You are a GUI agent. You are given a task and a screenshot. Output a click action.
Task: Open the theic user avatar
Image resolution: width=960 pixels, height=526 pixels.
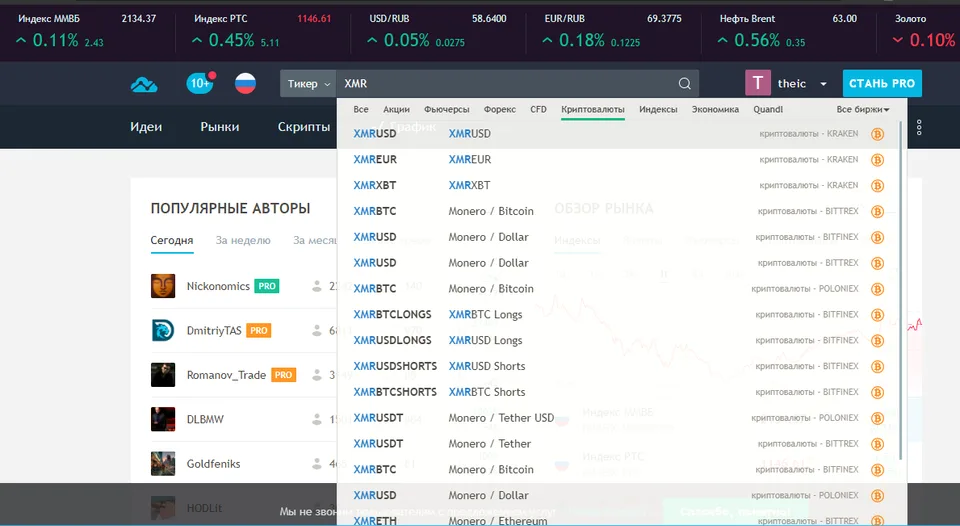[757, 83]
